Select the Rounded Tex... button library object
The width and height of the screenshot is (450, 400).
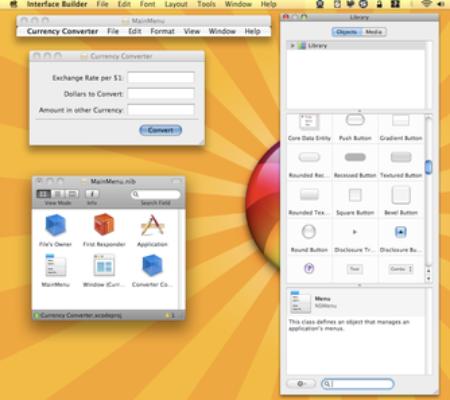[x=309, y=201]
